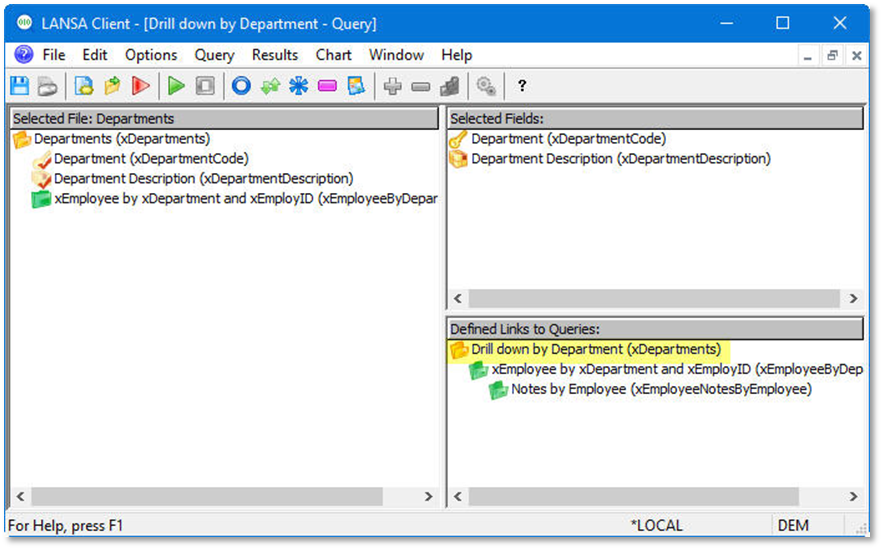Click left arrow of Selected Fields scrollbar
Screen dimensions: 882x549
tap(458, 298)
